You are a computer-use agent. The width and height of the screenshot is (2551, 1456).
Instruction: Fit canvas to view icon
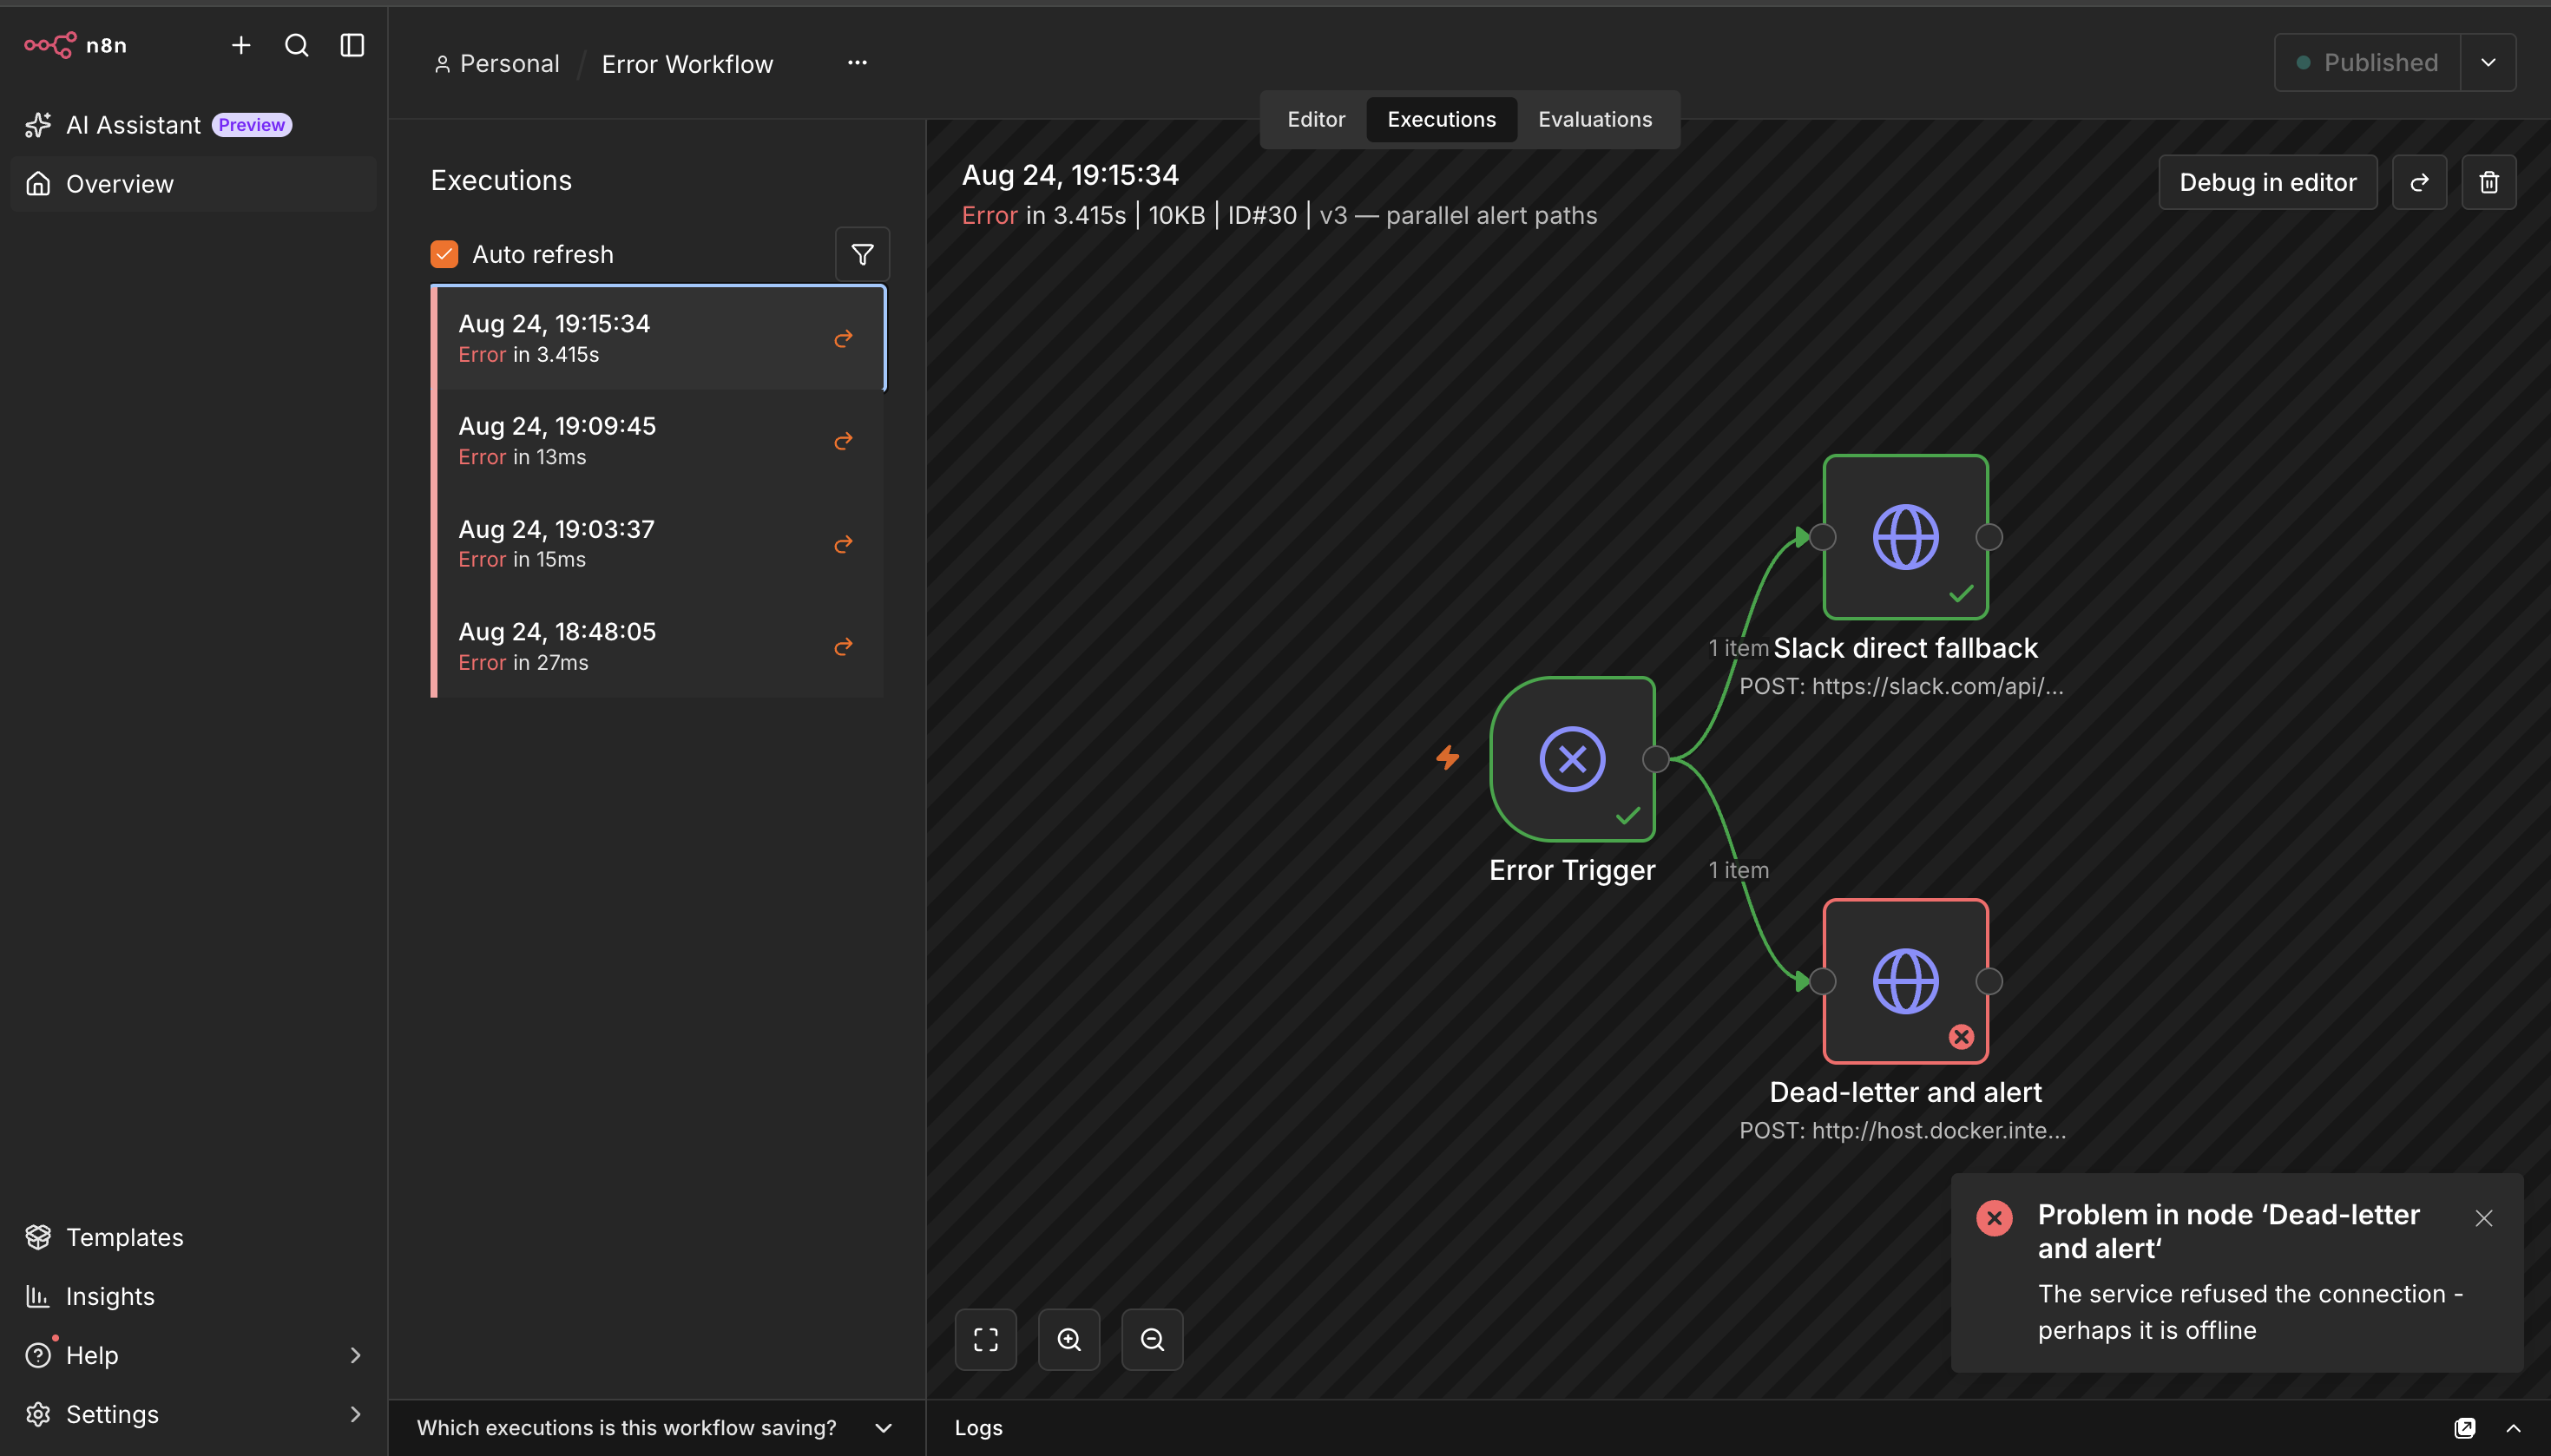coord(985,1339)
